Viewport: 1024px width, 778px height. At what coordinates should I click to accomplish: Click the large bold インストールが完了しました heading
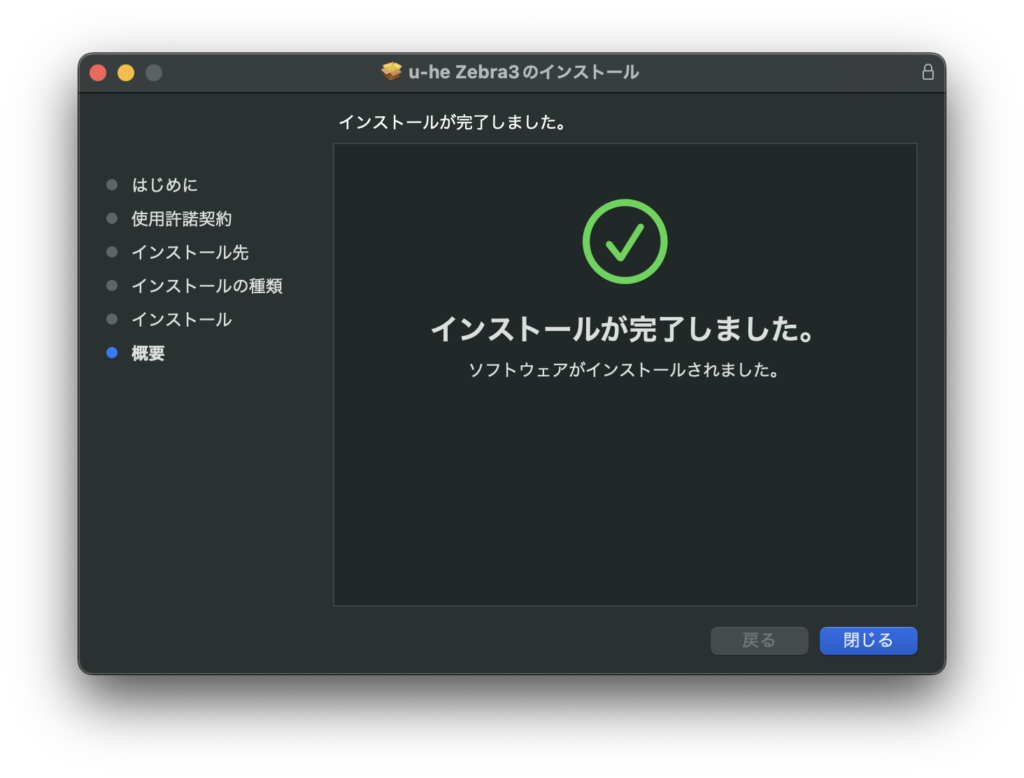click(x=623, y=329)
